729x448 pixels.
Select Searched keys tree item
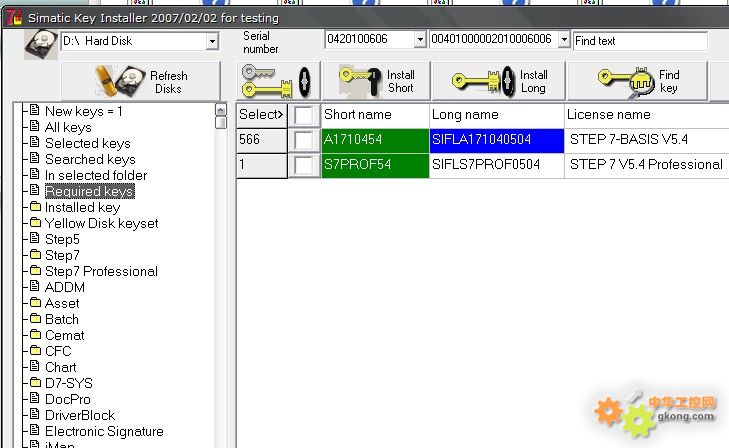(90, 159)
